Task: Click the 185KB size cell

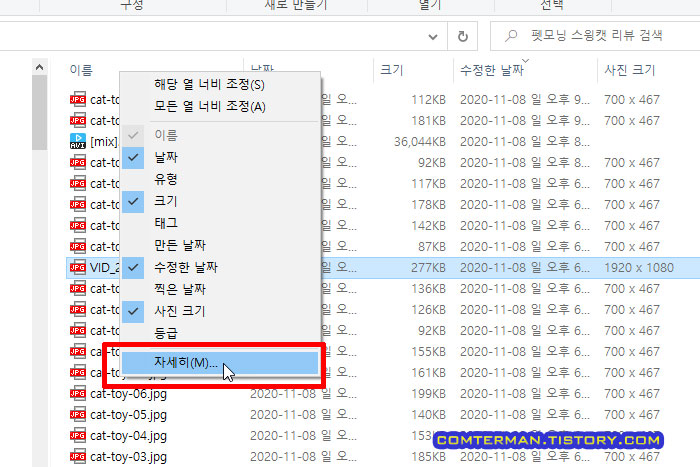Action: 428,457
